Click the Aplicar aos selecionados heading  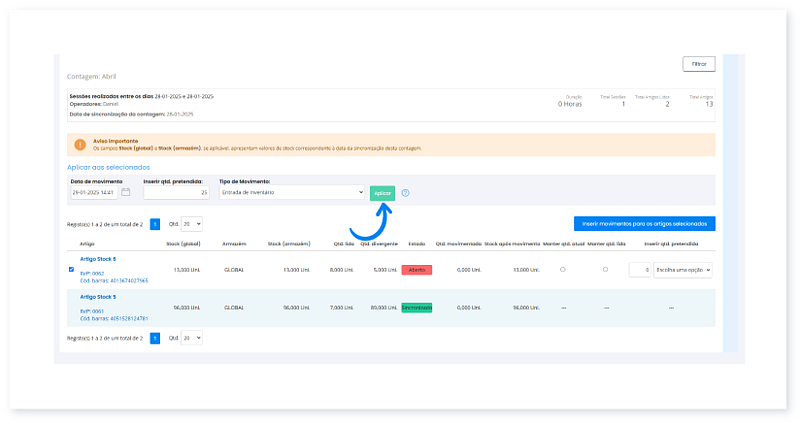click(109, 167)
